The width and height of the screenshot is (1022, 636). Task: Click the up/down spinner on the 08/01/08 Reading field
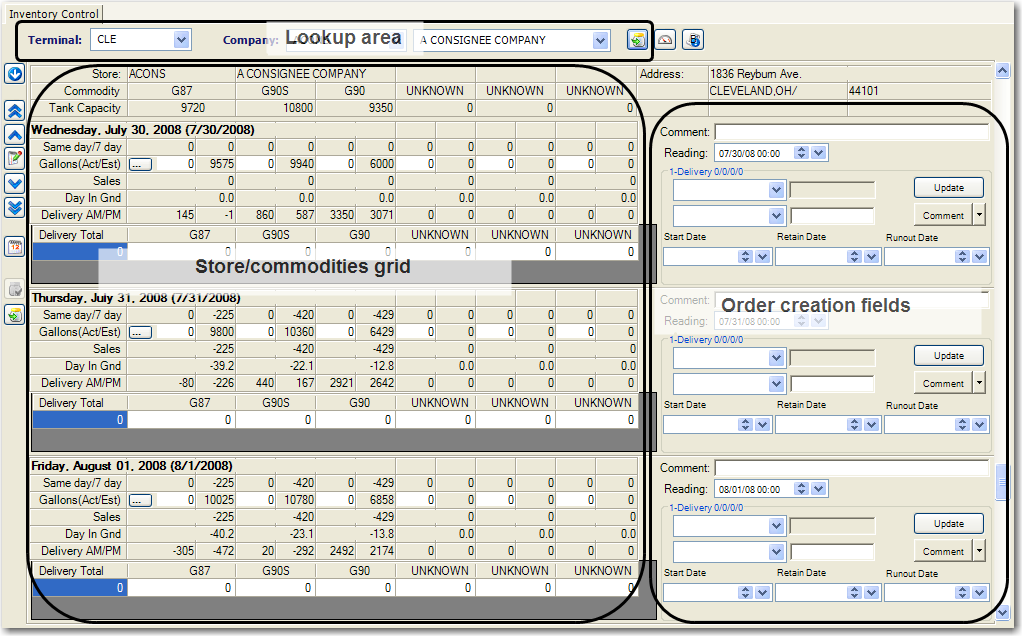point(801,489)
